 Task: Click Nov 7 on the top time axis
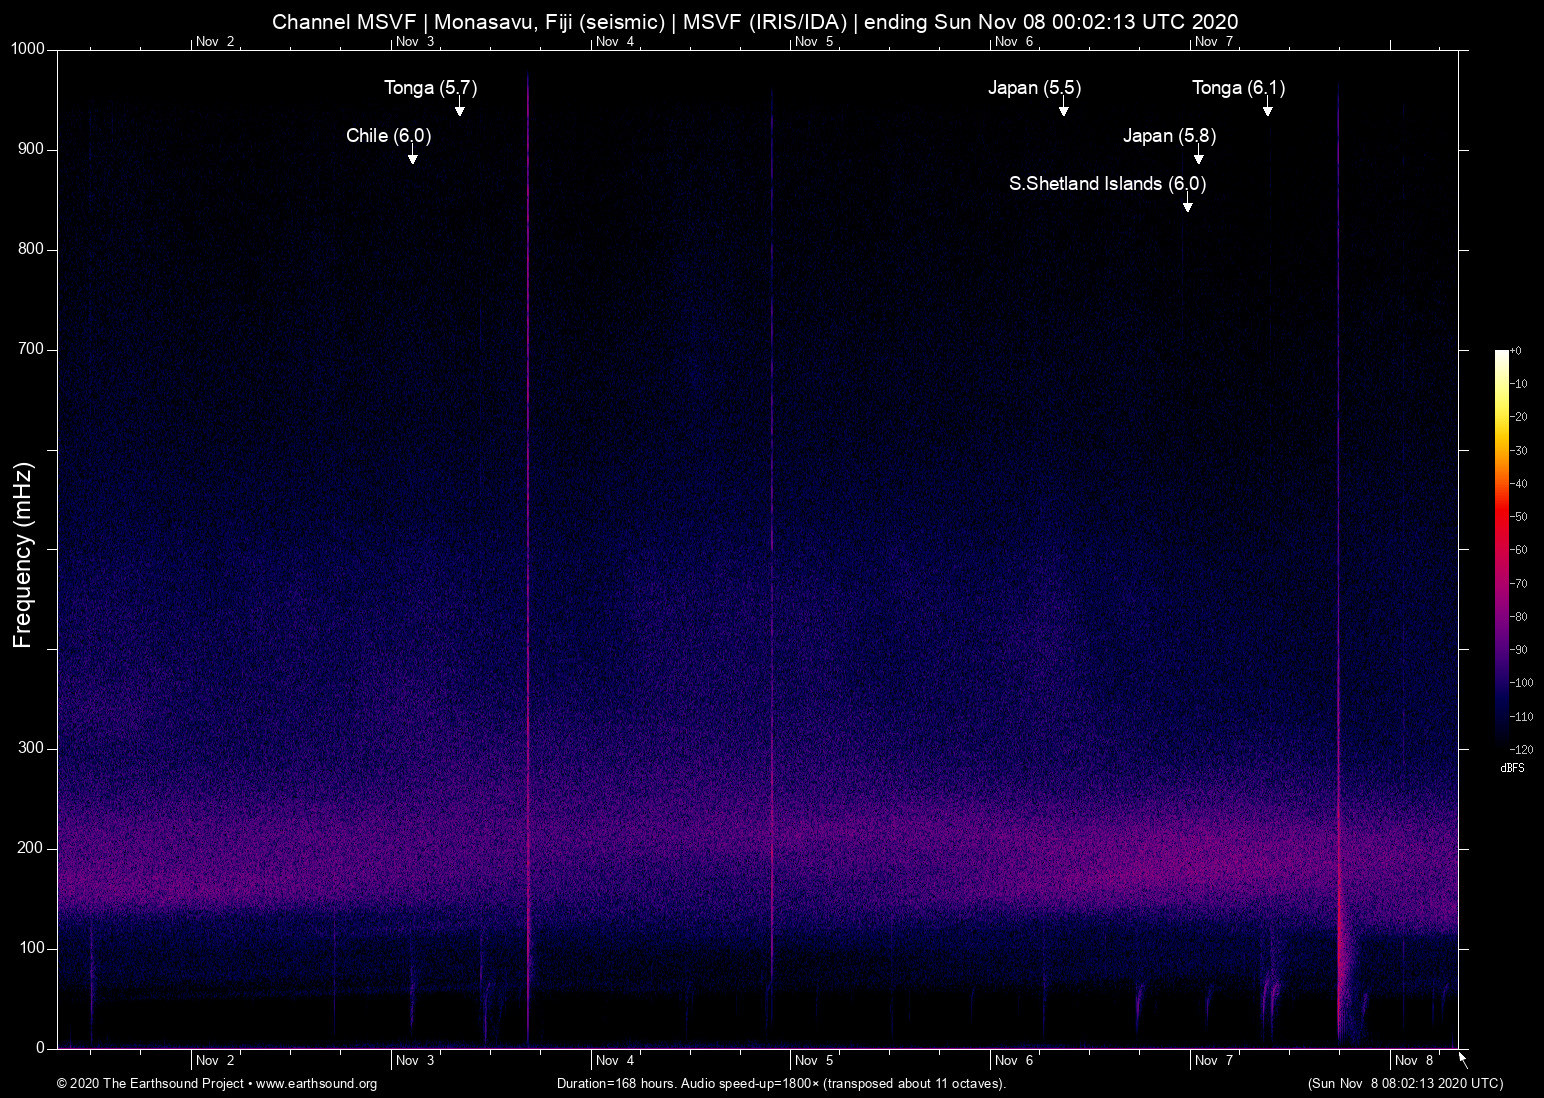pos(1214,42)
